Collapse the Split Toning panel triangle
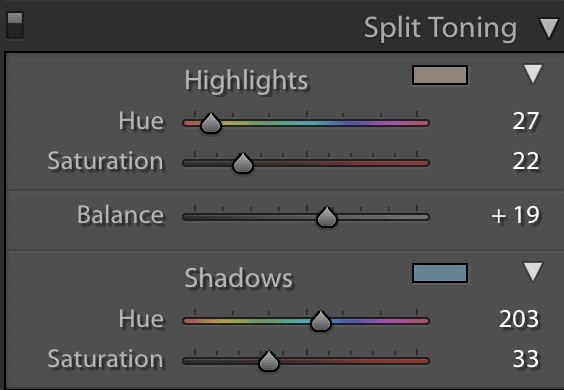The width and height of the screenshot is (564, 390). point(549,28)
